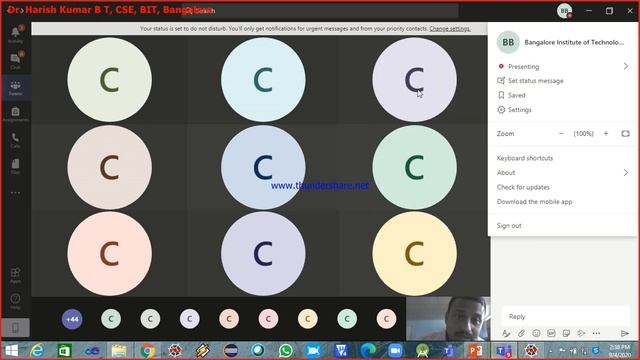Open the GIF picker under Reply
The height and width of the screenshot is (360, 640).
coord(551,333)
